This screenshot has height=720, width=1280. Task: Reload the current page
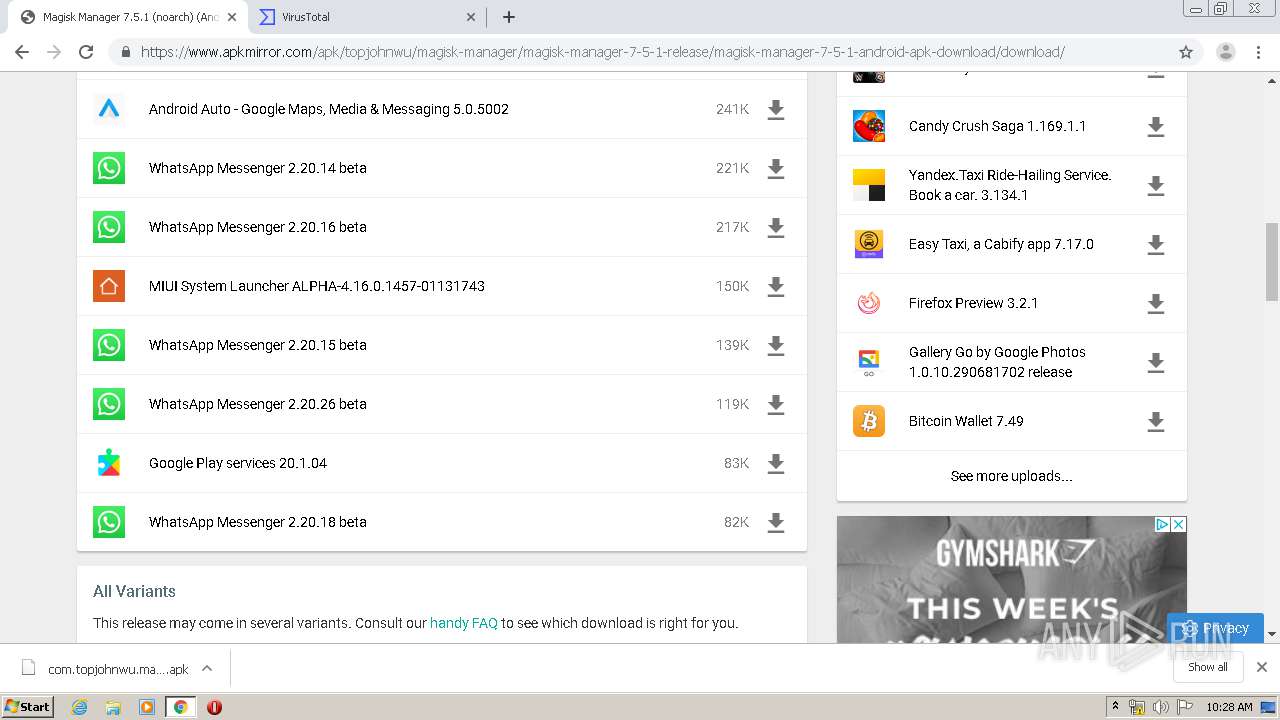(x=86, y=52)
